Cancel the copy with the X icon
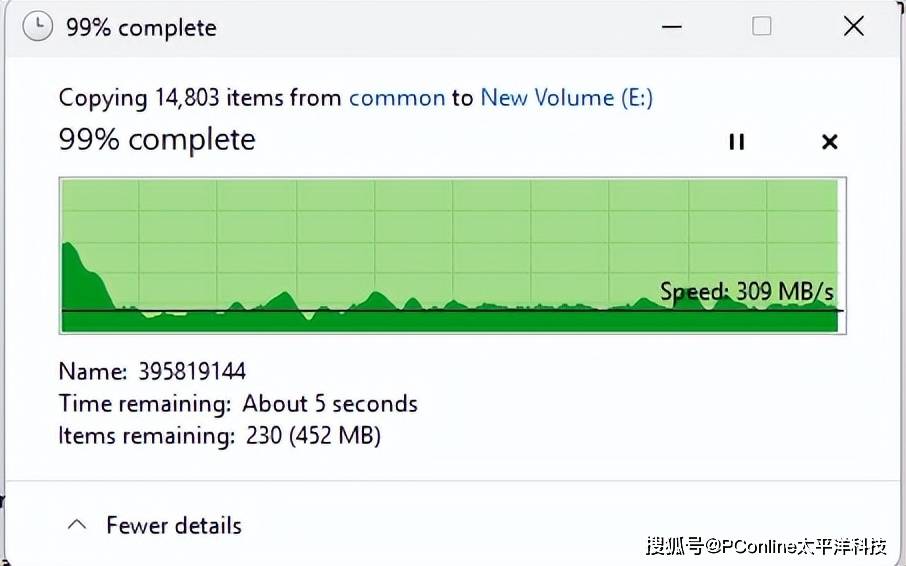The image size is (906, 566). (830, 142)
